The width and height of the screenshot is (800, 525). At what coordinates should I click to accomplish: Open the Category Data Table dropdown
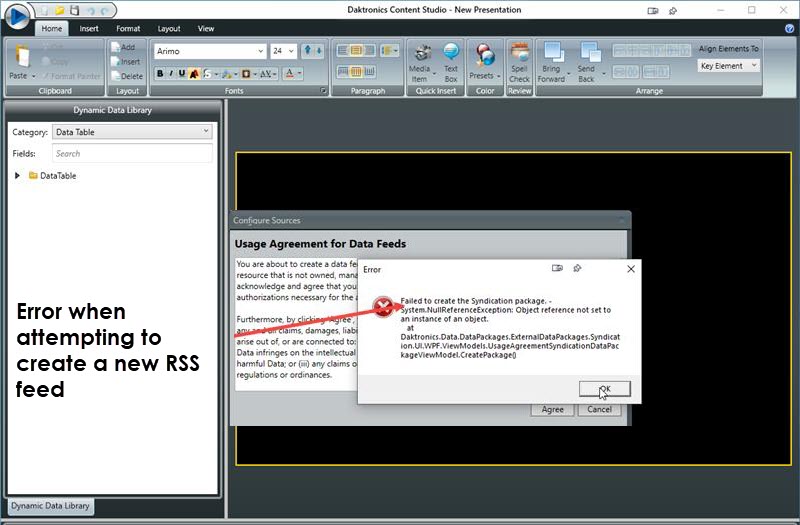click(132, 132)
